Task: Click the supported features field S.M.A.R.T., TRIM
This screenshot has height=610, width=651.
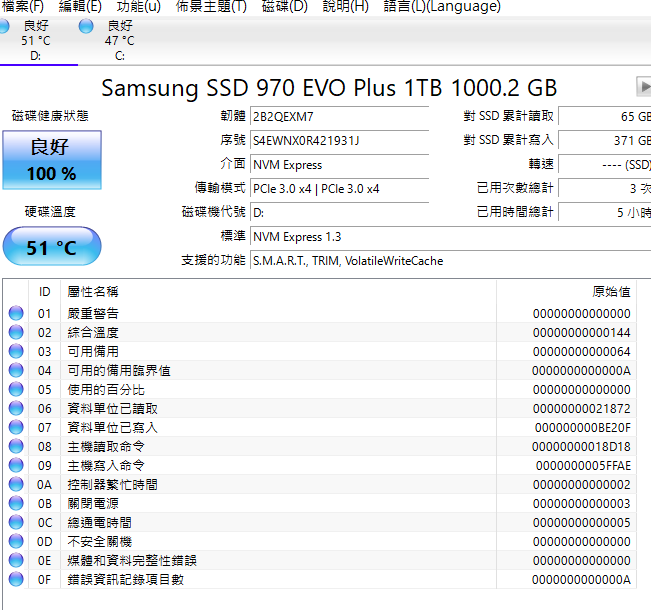Action: click(x=450, y=261)
